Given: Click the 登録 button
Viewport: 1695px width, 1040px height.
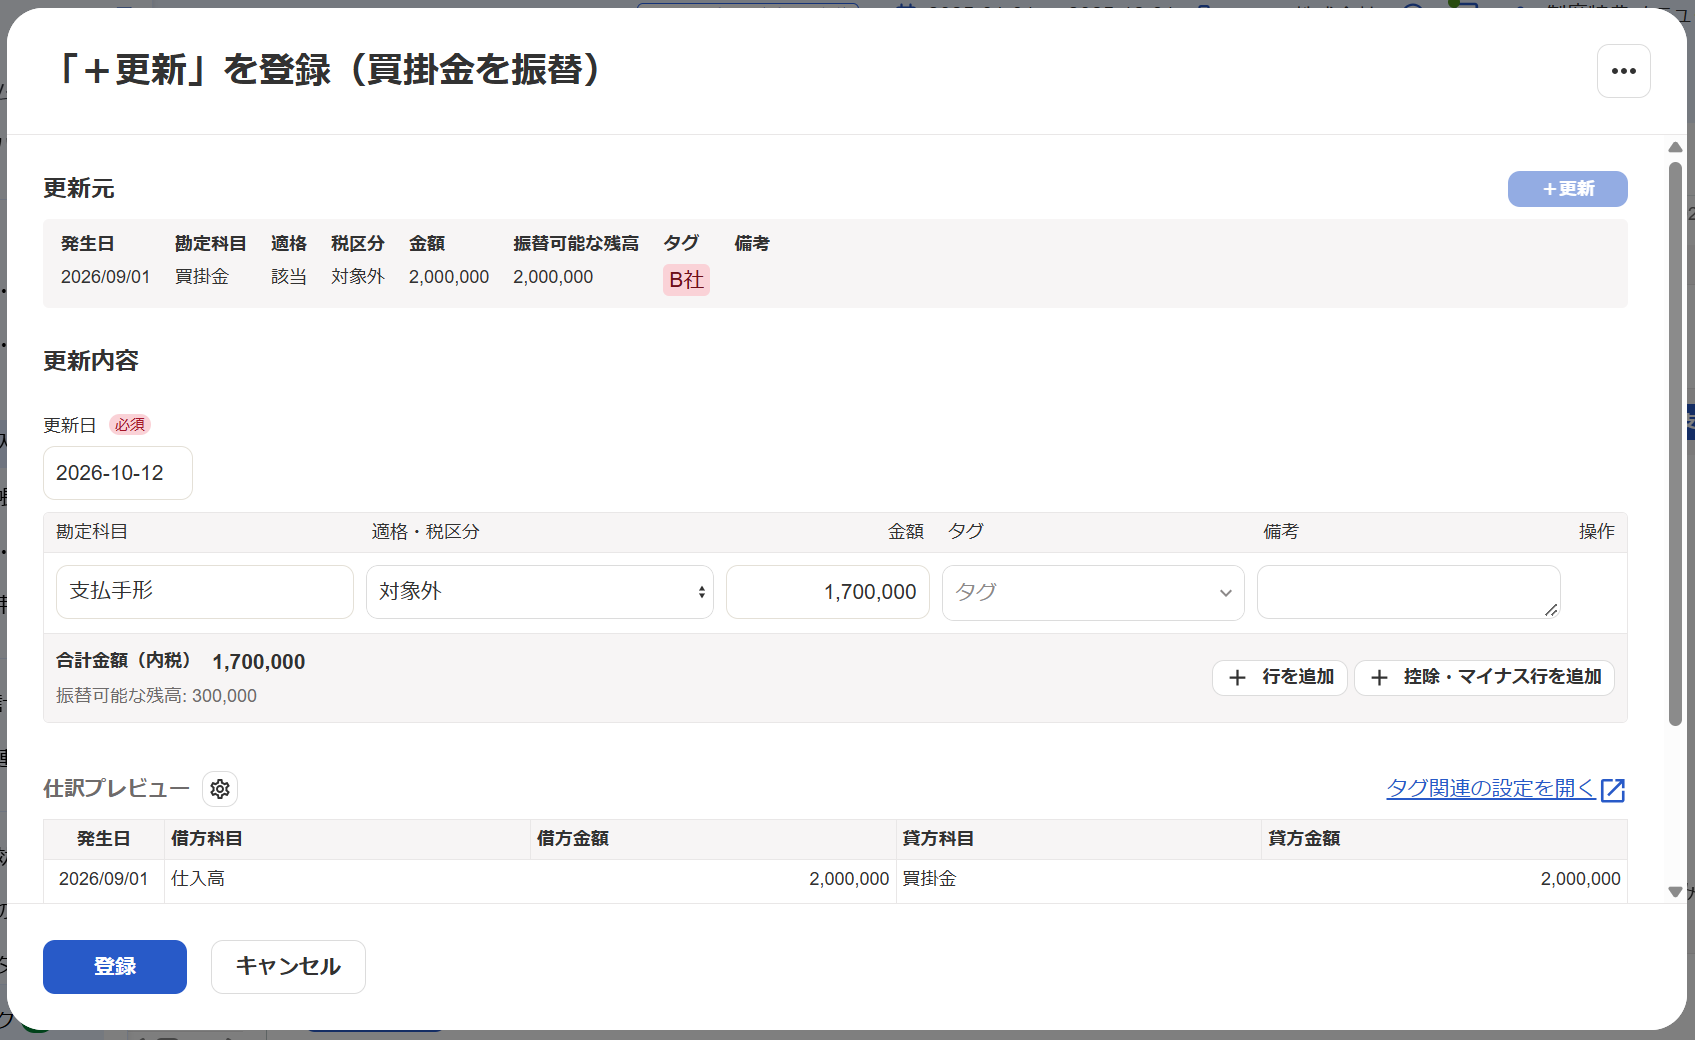Looking at the screenshot, I should pos(115,967).
